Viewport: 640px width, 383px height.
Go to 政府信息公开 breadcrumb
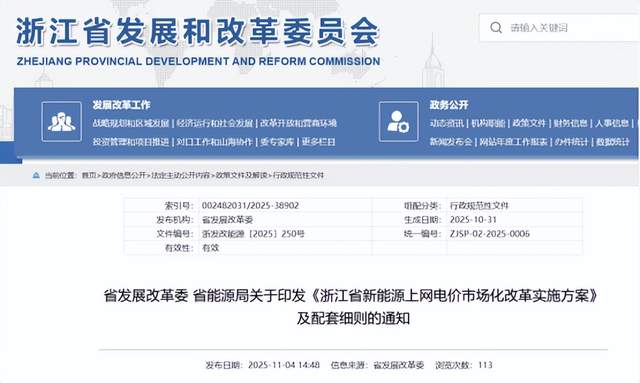click(x=123, y=175)
